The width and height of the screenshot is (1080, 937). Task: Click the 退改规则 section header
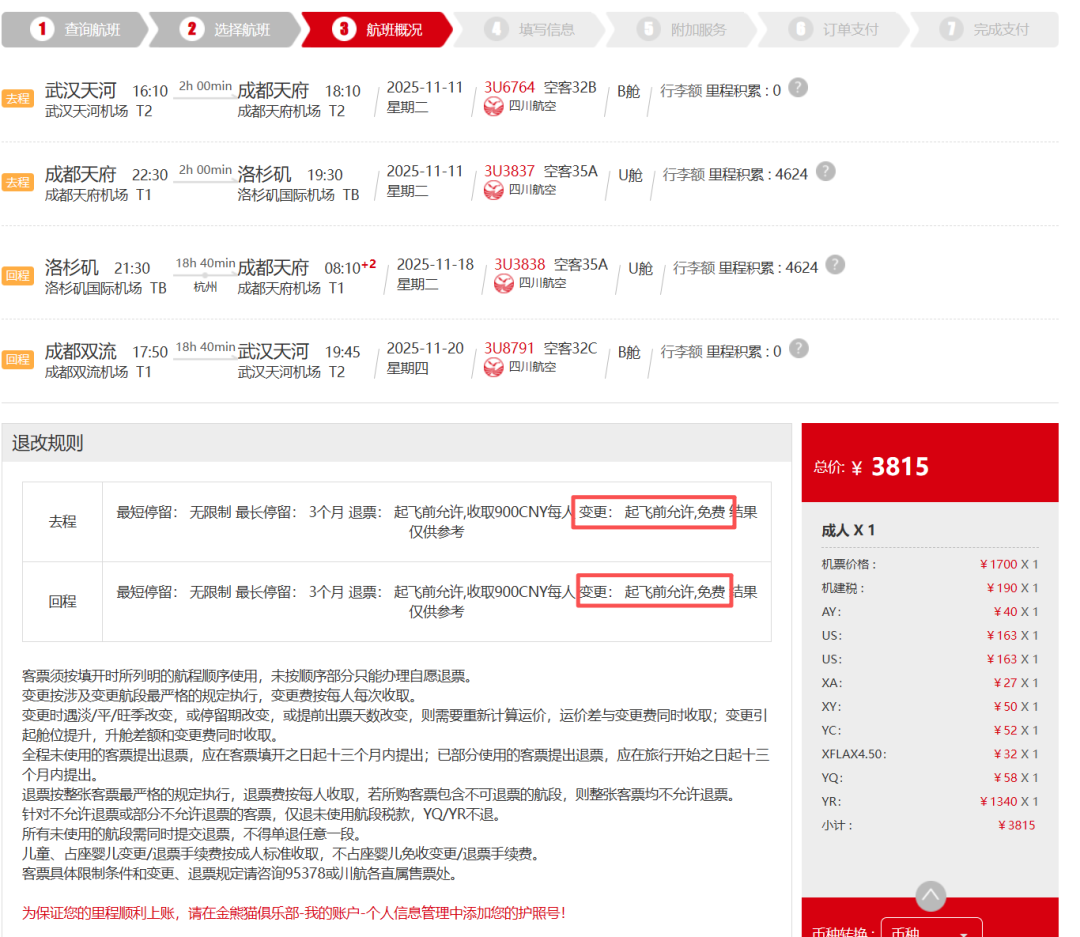pos(48,443)
